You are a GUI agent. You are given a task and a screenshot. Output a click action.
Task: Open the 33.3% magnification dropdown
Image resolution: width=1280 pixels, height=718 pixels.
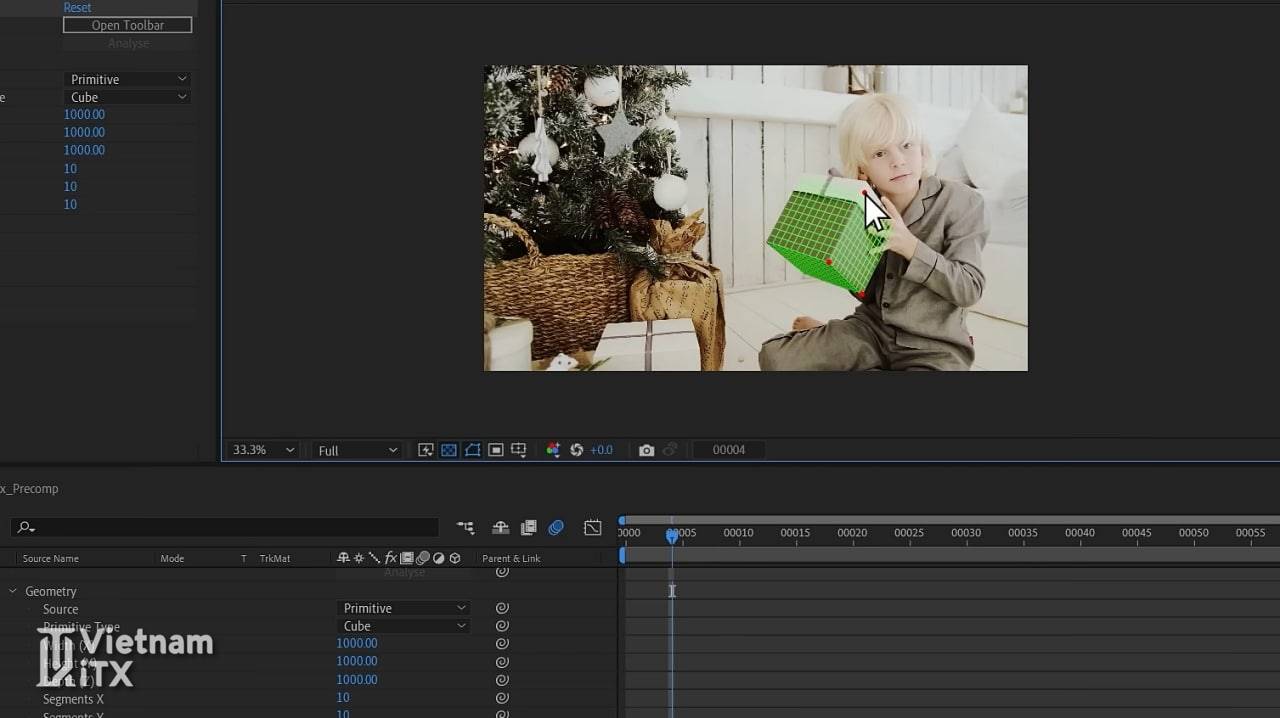pyautogui.click(x=264, y=450)
